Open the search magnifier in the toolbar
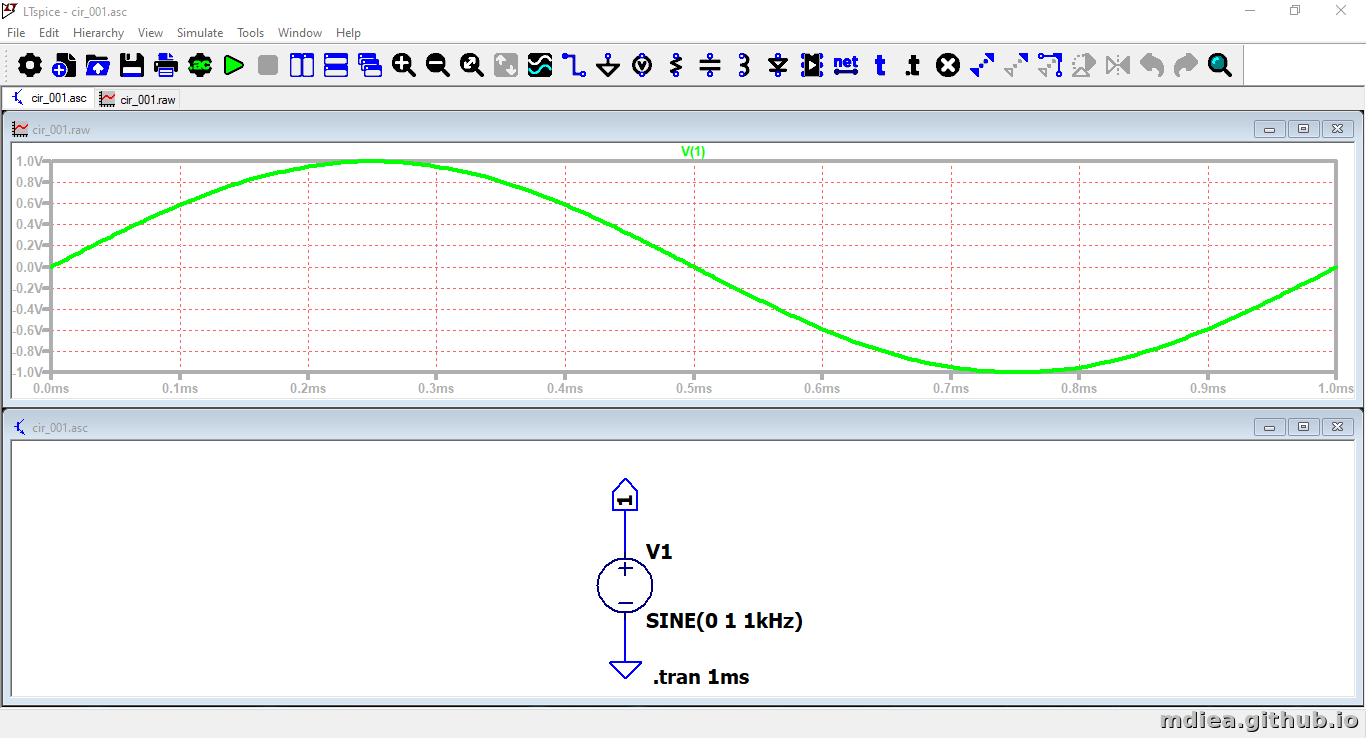 1220,66
